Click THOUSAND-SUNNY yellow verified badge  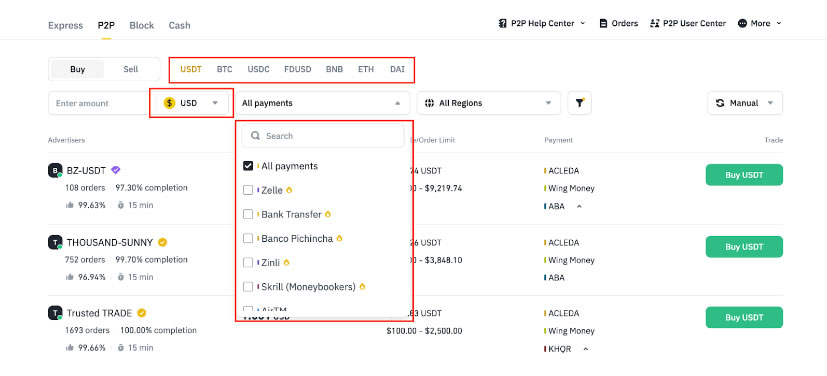(162, 242)
